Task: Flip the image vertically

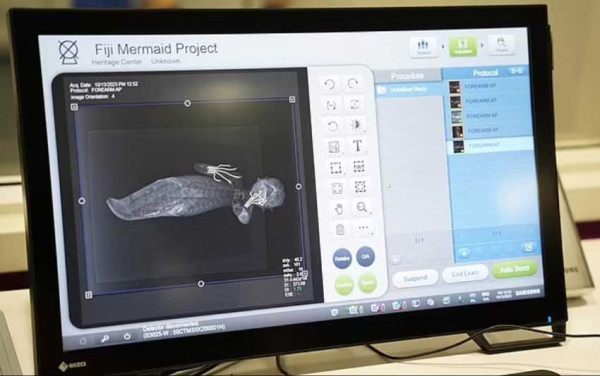Action: [355, 104]
